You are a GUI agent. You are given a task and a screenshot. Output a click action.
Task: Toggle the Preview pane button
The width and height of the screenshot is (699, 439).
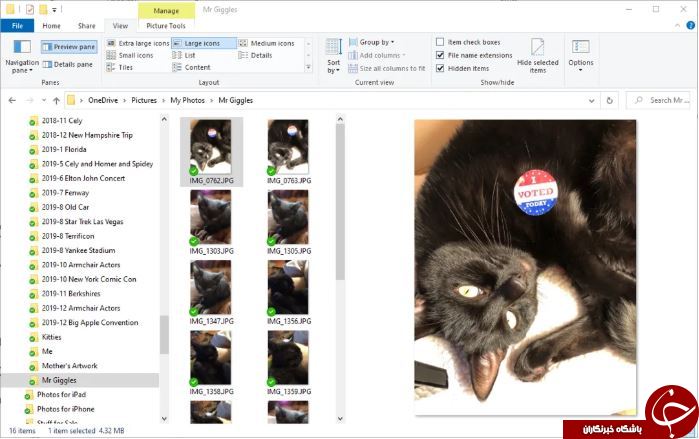pyautogui.click(x=69, y=47)
